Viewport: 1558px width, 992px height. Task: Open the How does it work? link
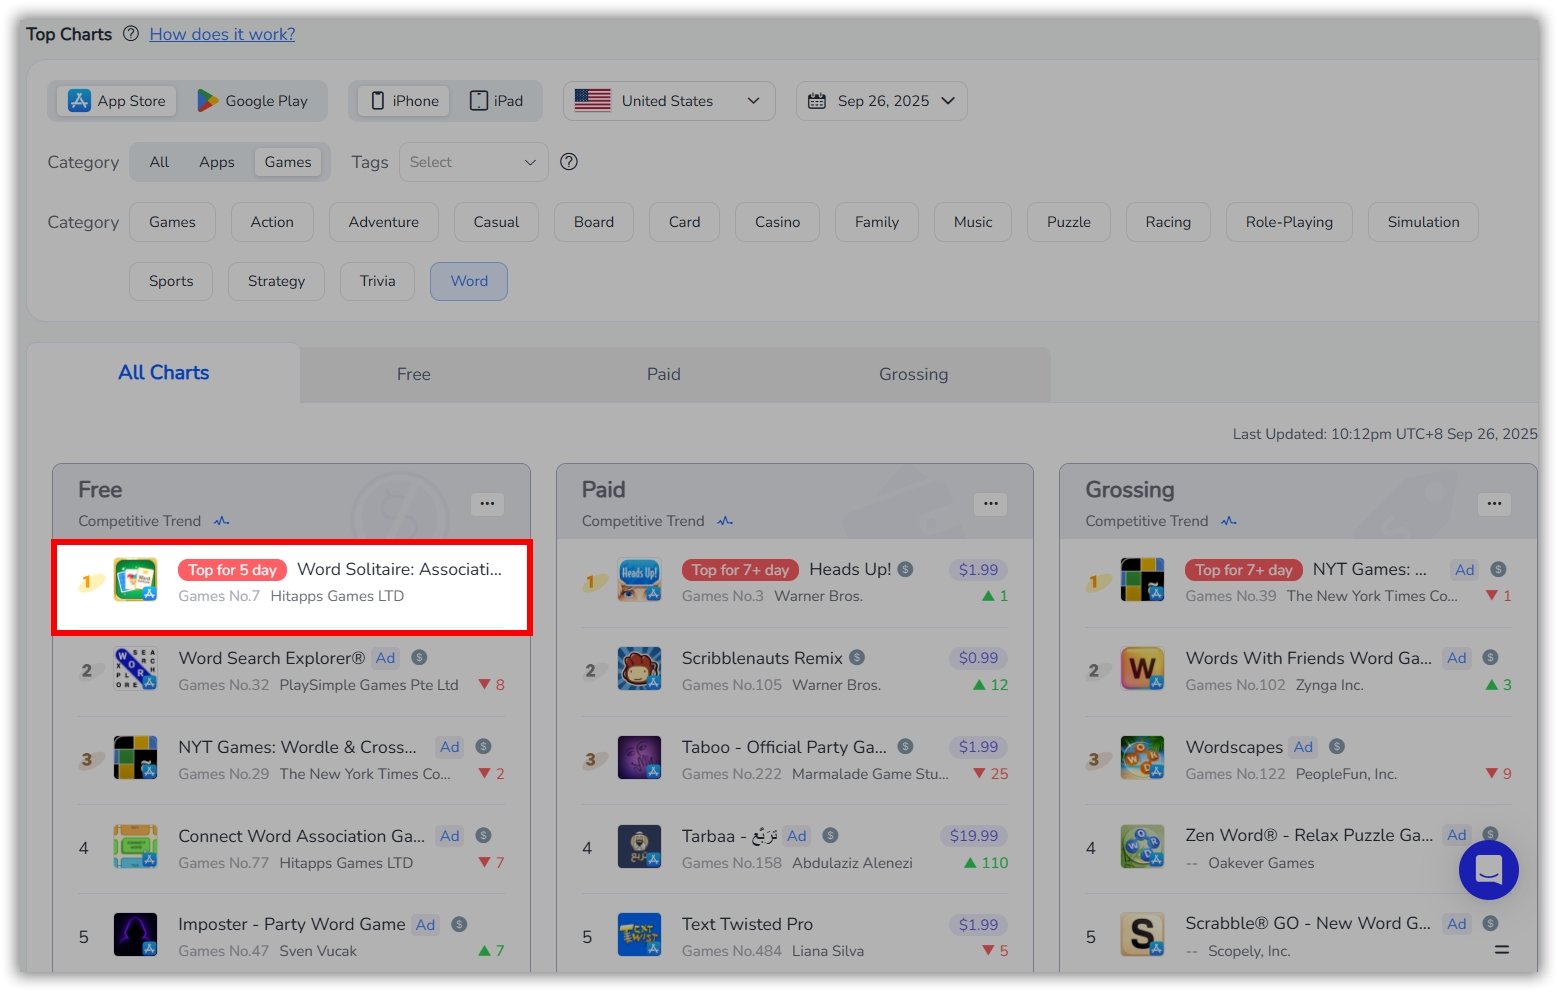pos(222,34)
